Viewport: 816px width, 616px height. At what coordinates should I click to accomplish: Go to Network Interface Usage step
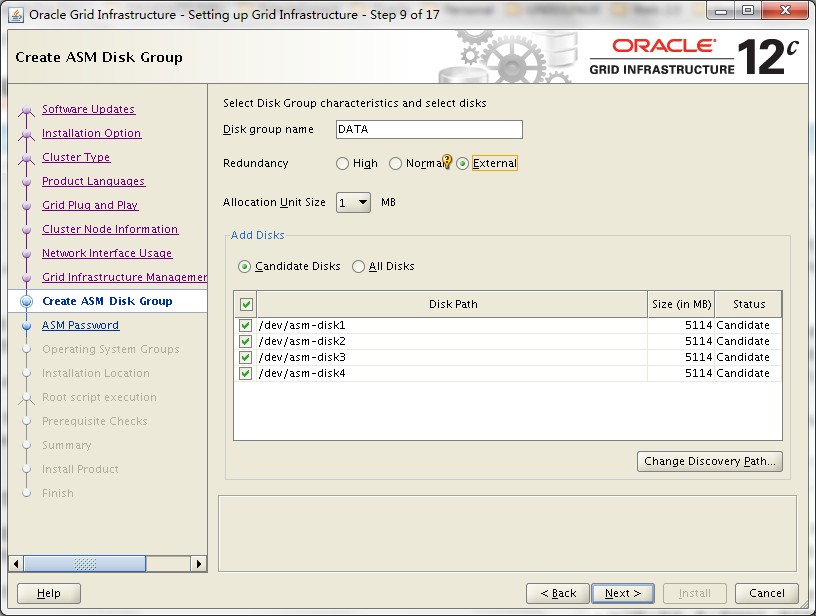pyautogui.click(x=107, y=253)
